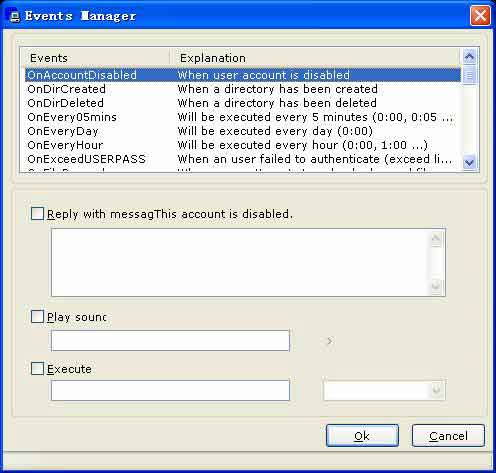Enable the Reply with message checkbox
Image resolution: width=496 pixels, height=473 pixels.
(37, 214)
